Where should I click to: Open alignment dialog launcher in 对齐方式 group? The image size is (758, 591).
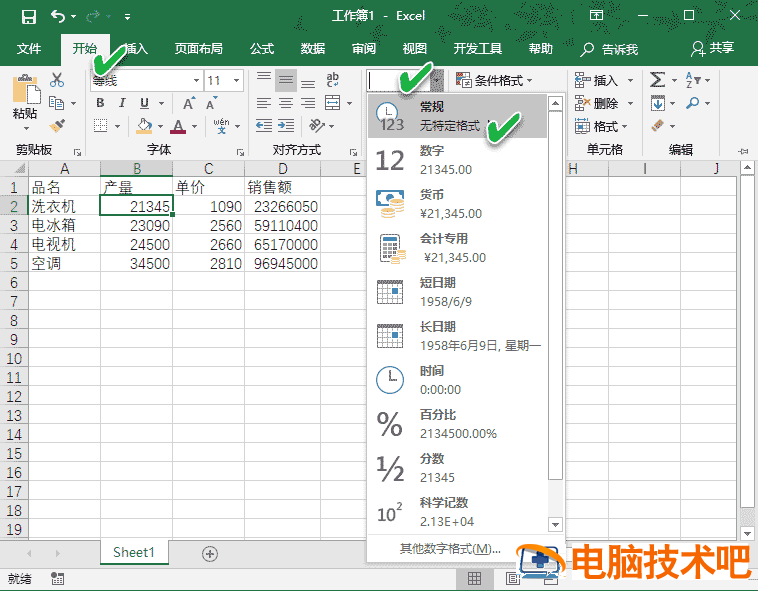353,152
